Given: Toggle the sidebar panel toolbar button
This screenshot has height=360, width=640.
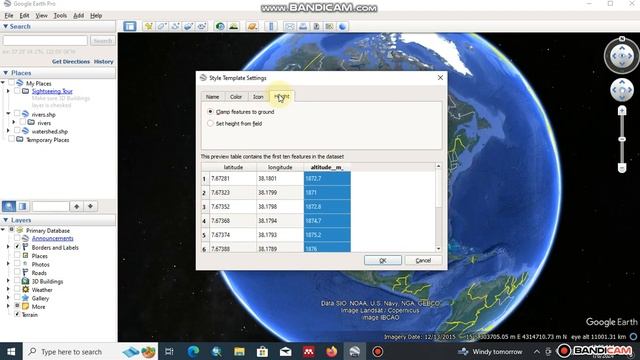Looking at the screenshot, I should pyautogui.click(x=130, y=27).
